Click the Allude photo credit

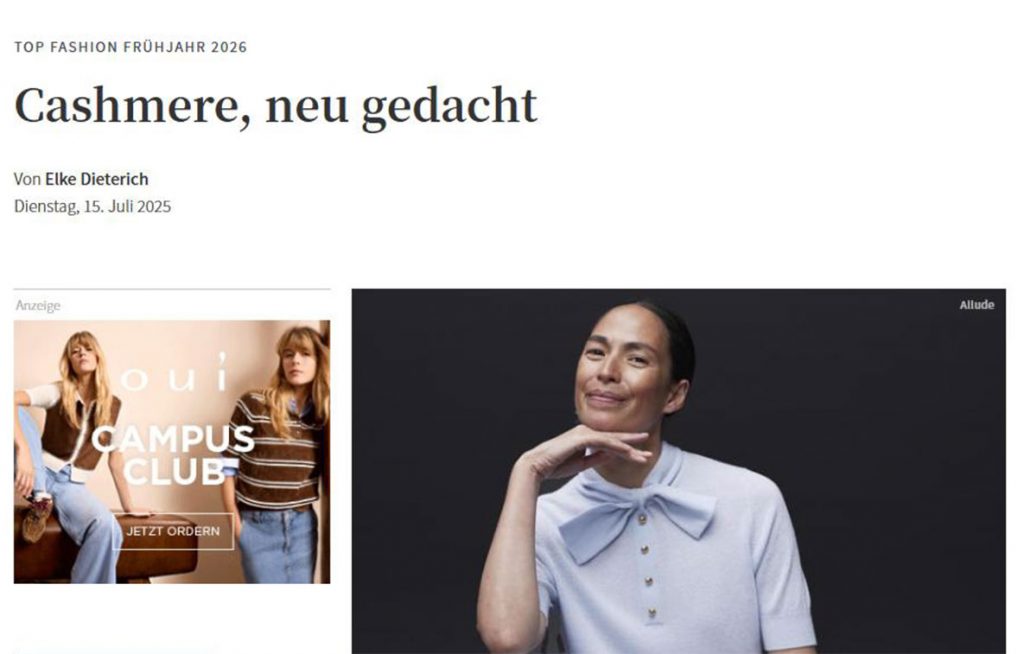(x=976, y=305)
